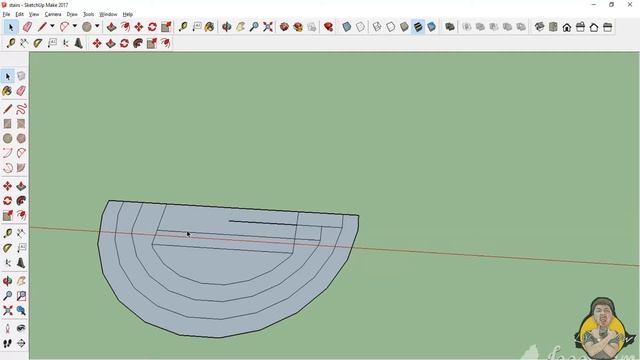
Task: Select the Orbit tool in top toolbar
Action: coord(227,27)
